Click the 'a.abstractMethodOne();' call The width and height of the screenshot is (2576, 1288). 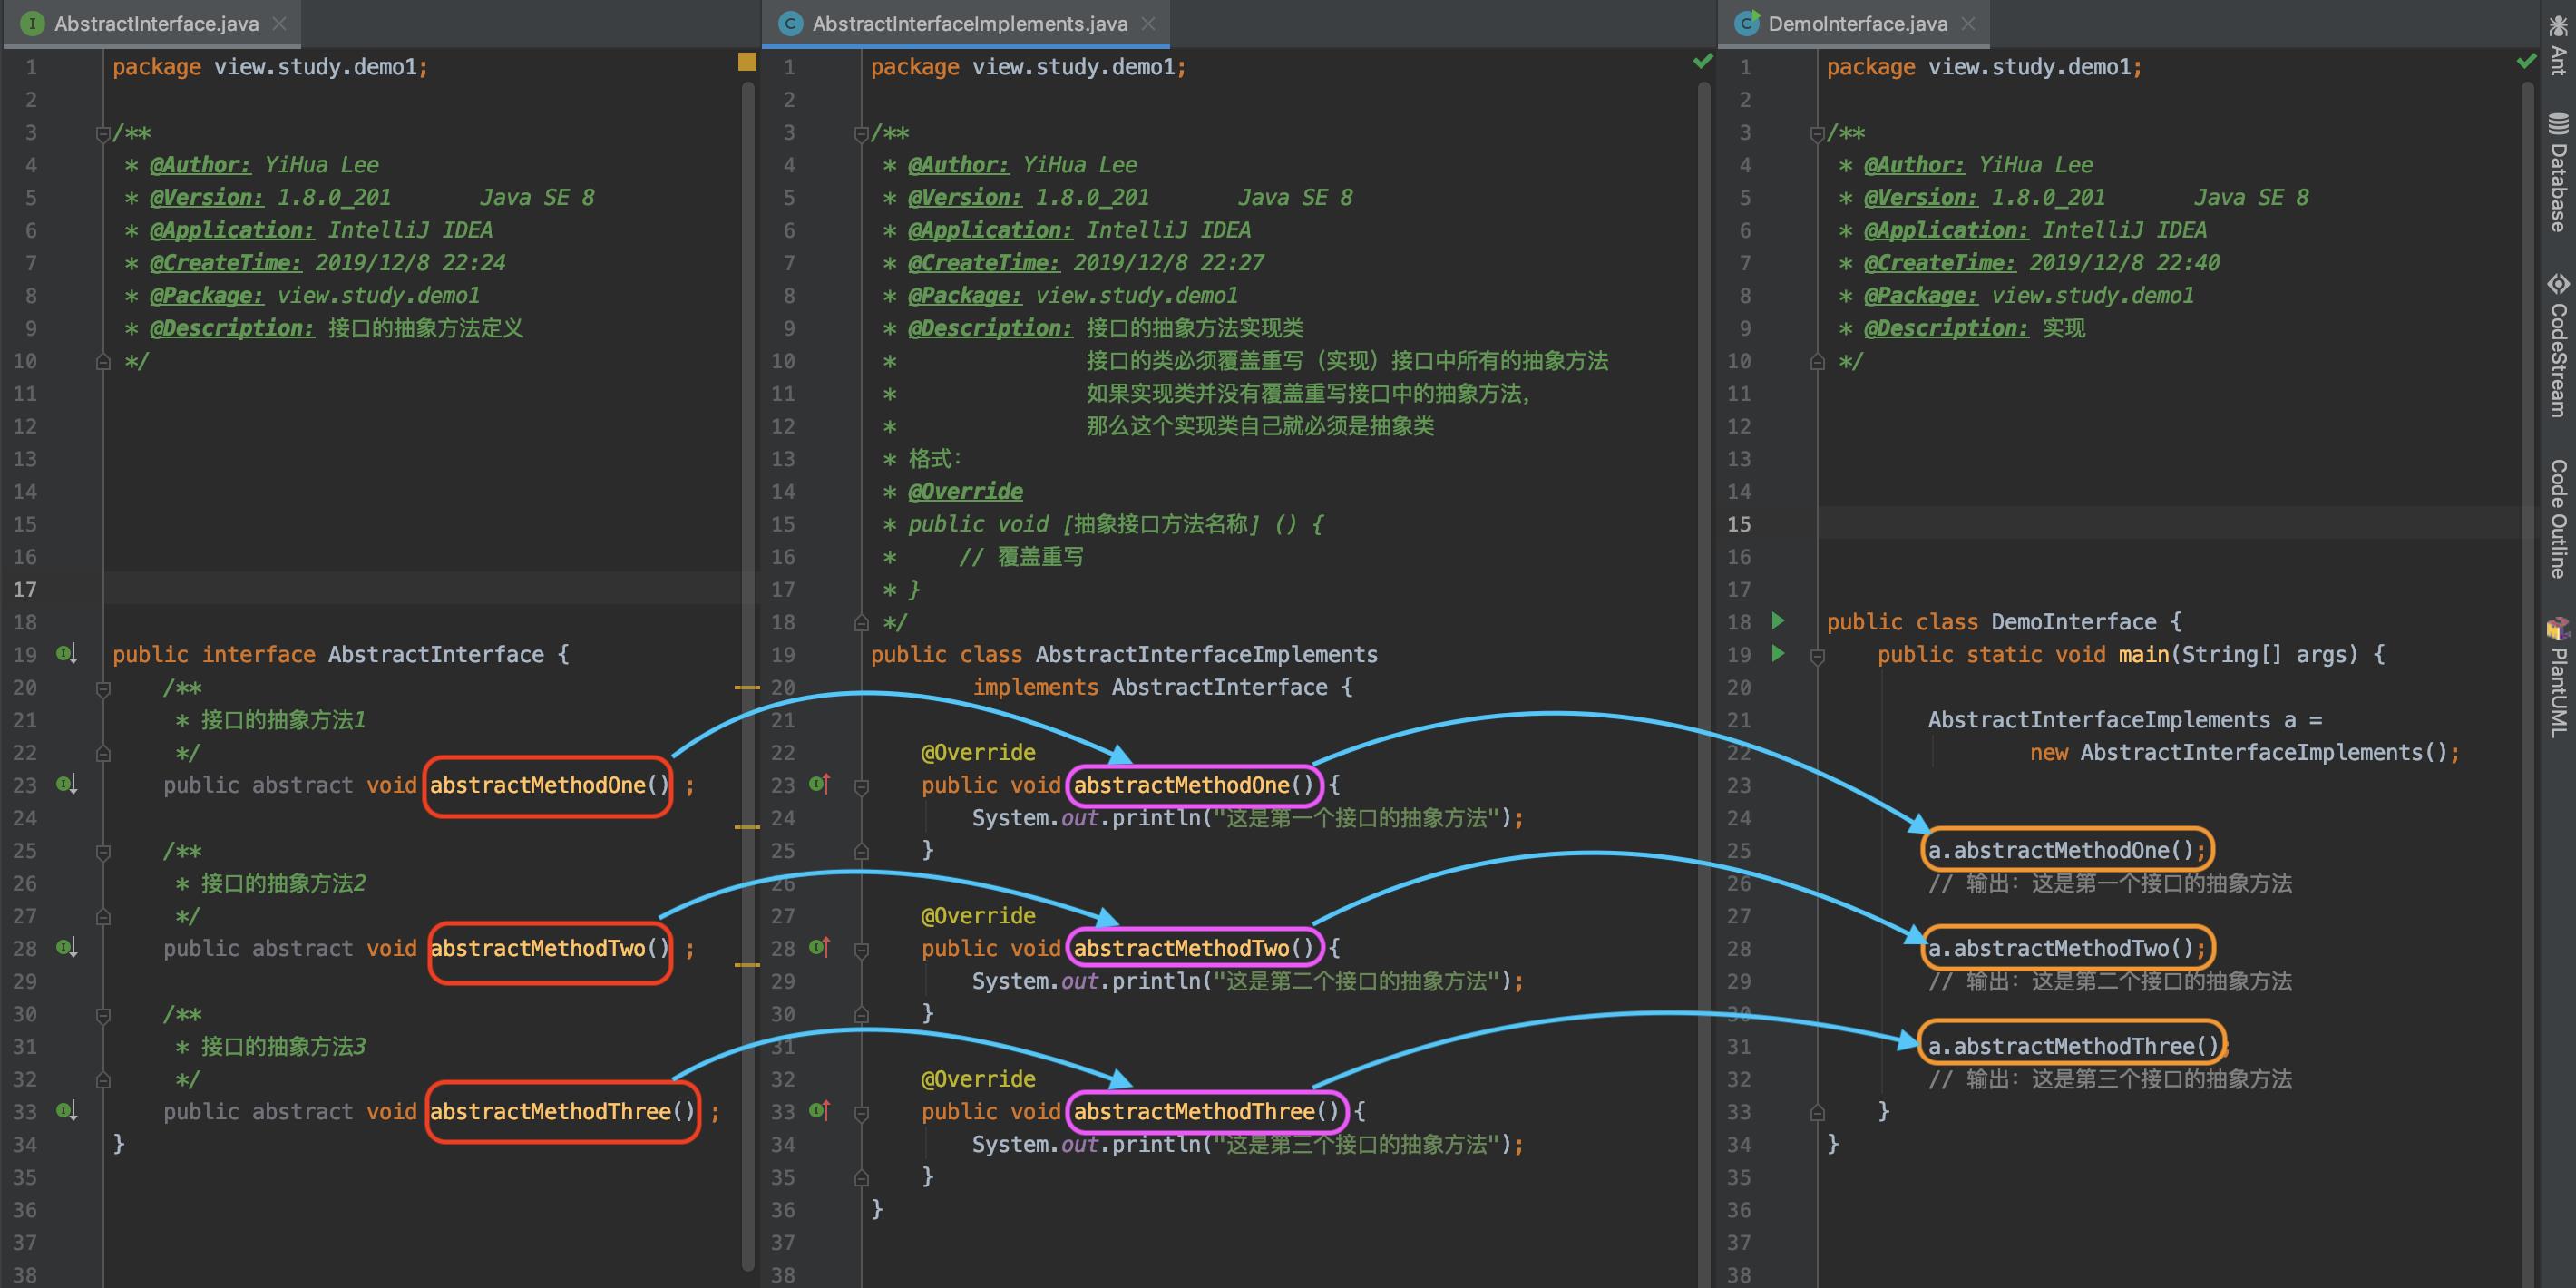2066,850
